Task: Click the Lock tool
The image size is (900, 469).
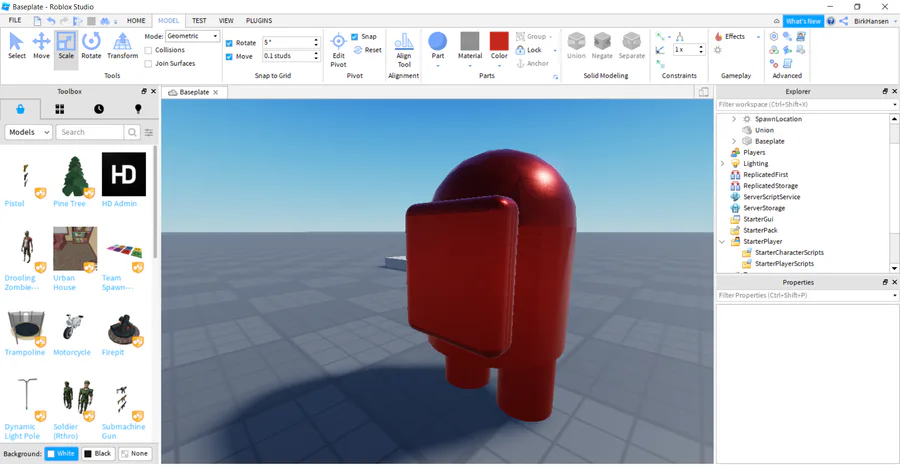Action: pyautogui.click(x=529, y=50)
